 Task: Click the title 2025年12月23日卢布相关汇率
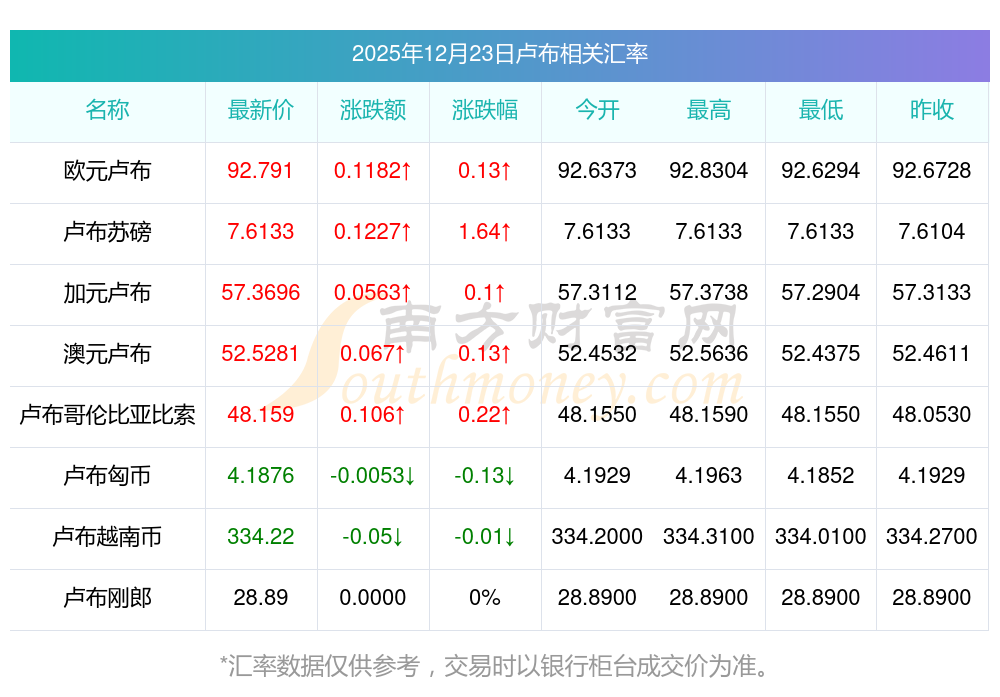[x=499, y=54]
